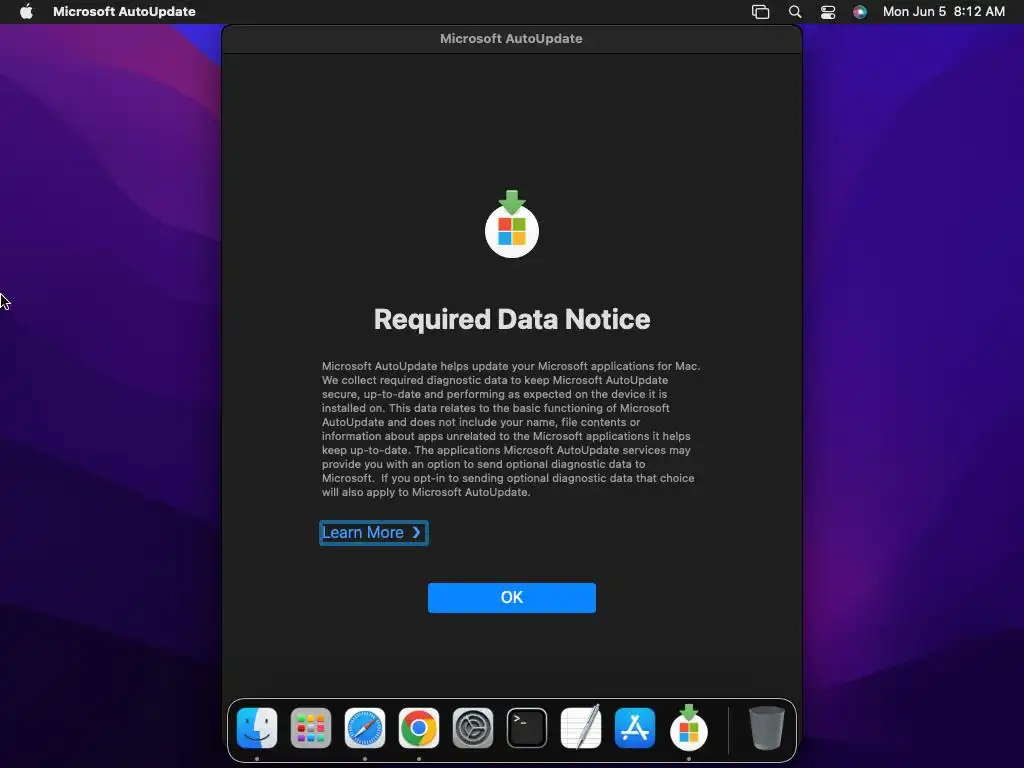Open the Learn More link
Screen dimensions: 1024x768
coord(373,533)
